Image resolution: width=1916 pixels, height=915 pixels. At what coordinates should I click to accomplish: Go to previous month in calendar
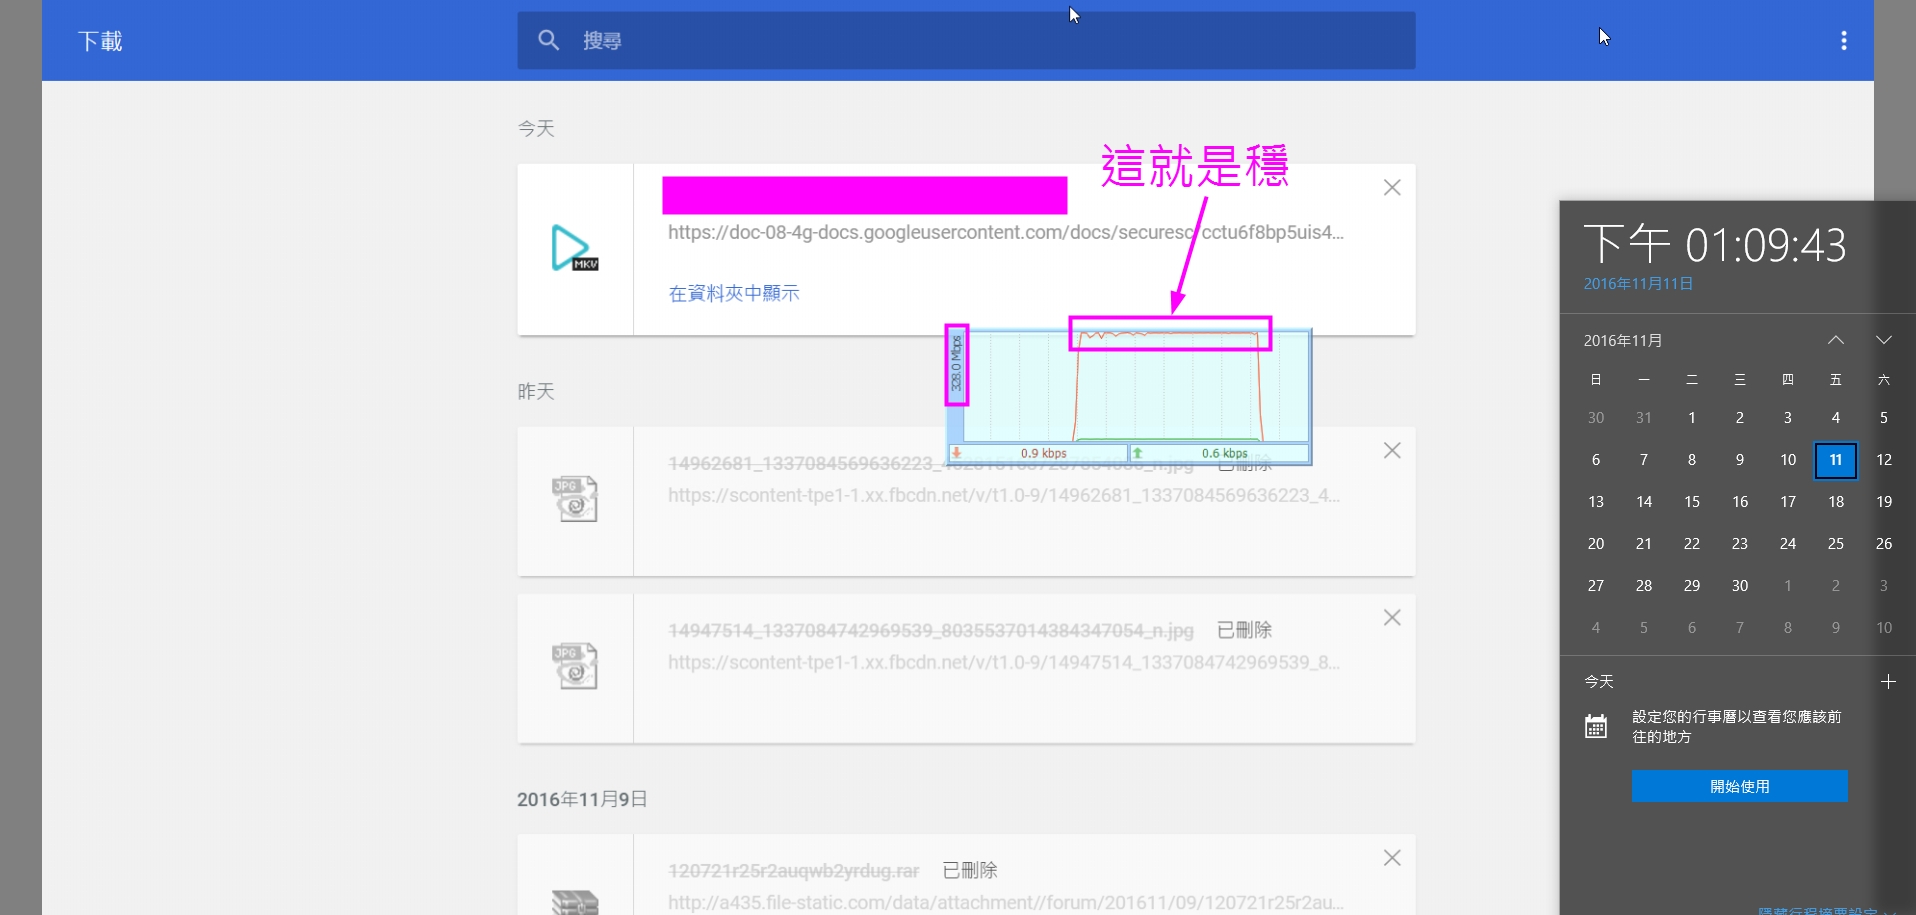tap(1836, 340)
